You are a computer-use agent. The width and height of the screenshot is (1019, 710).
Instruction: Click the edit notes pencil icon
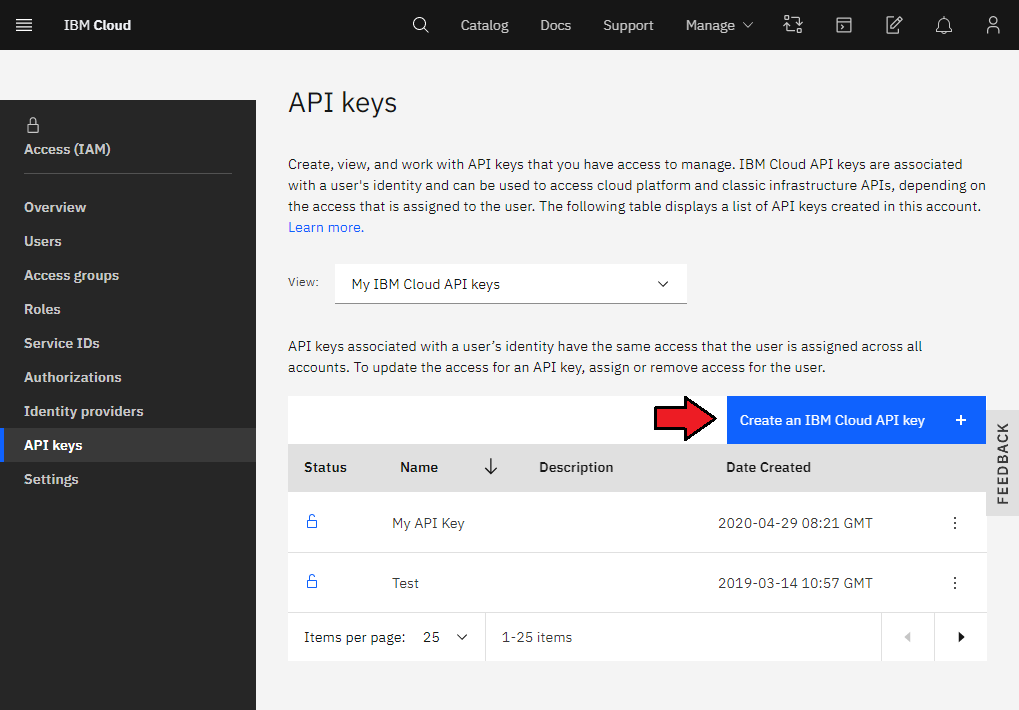click(894, 25)
